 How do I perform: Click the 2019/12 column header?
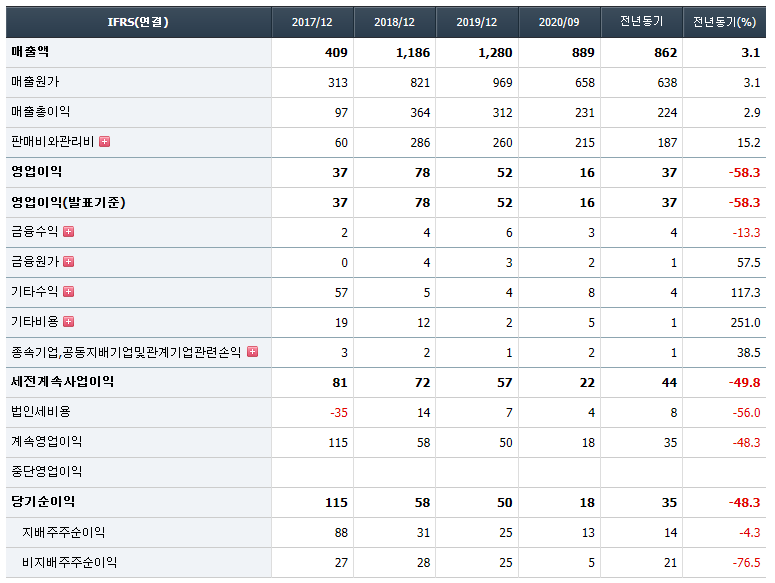(x=477, y=22)
